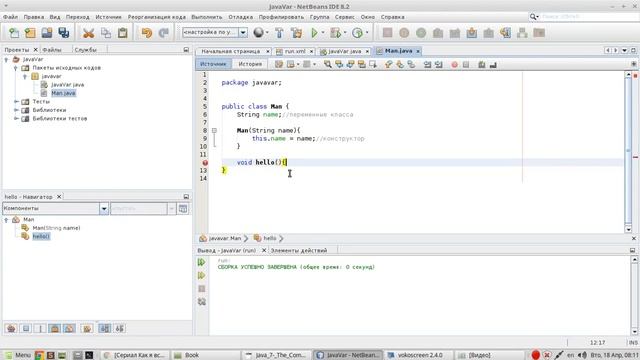The width and height of the screenshot is (640, 360).
Task: Switch to JavaVar.java editor tab
Action: [344, 51]
